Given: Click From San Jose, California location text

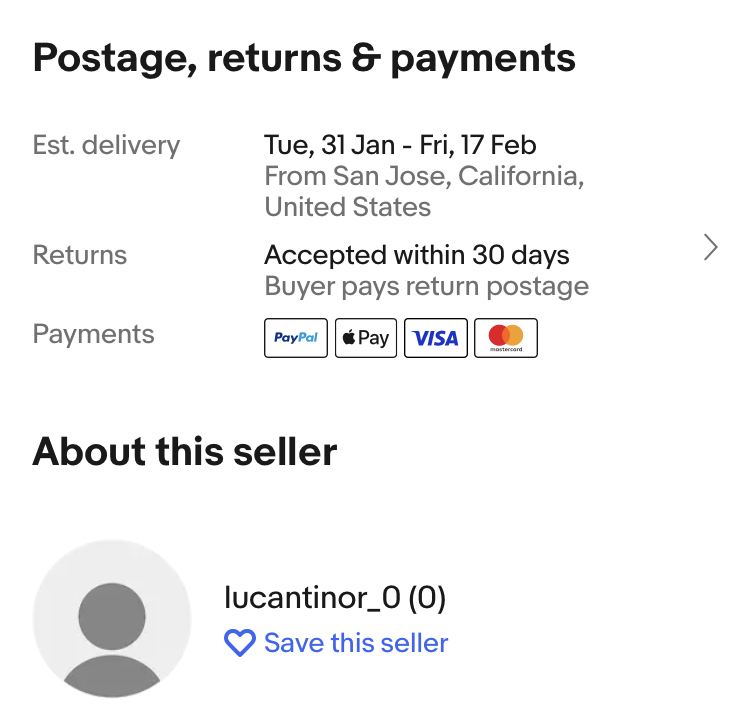Looking at the screenshot, I should tap(424, 177).
